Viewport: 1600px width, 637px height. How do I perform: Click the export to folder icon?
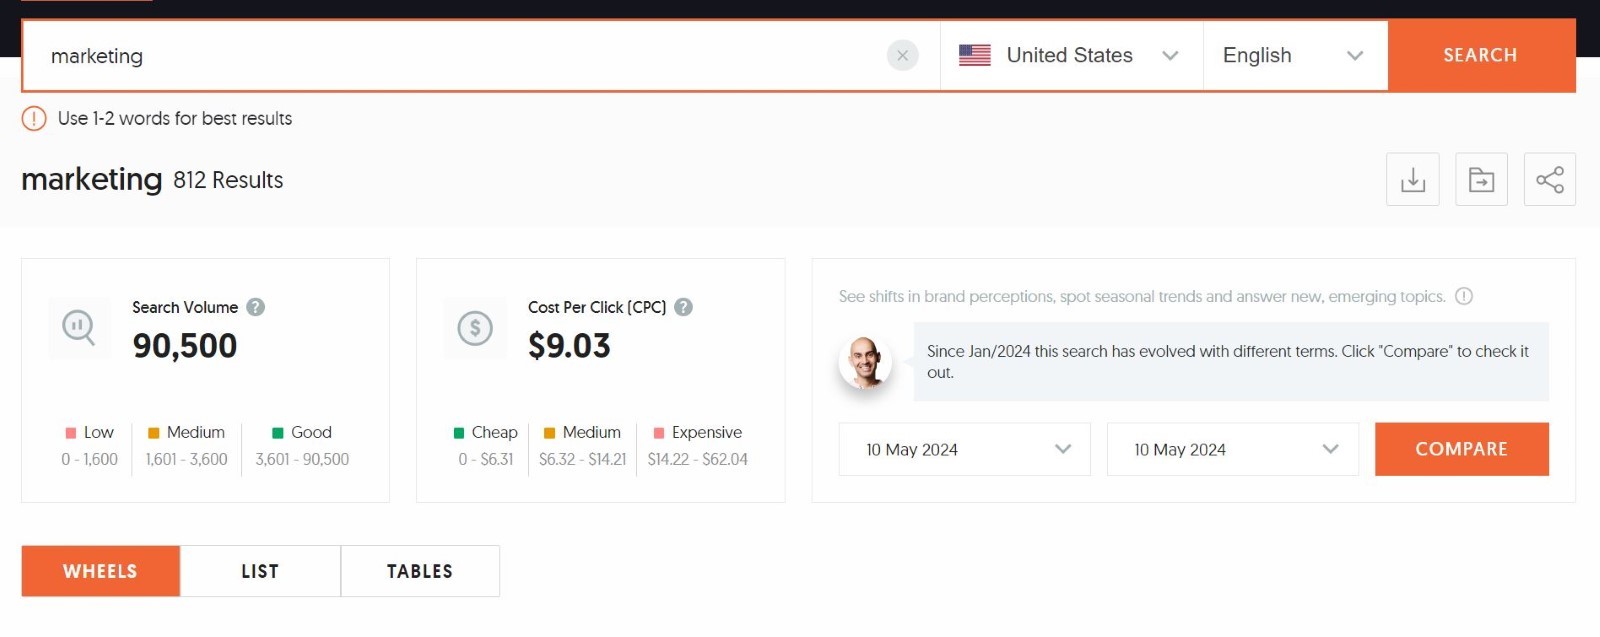(1481, 180)
